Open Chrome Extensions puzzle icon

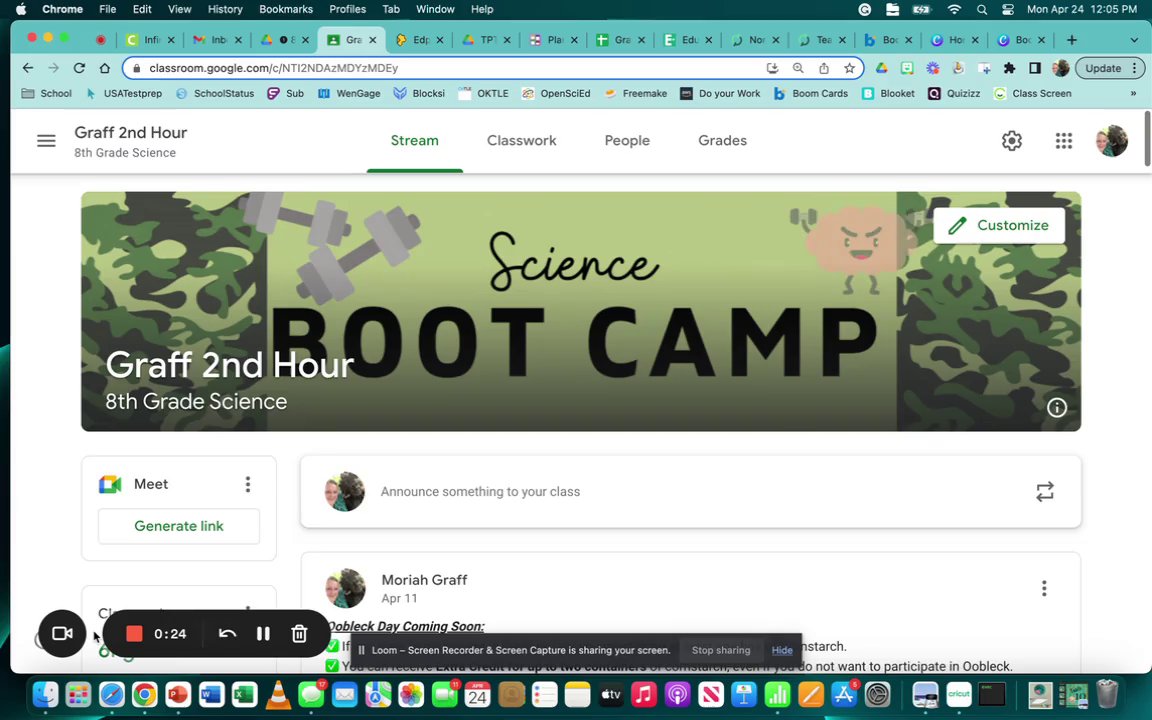click(x=1009, y=68)
